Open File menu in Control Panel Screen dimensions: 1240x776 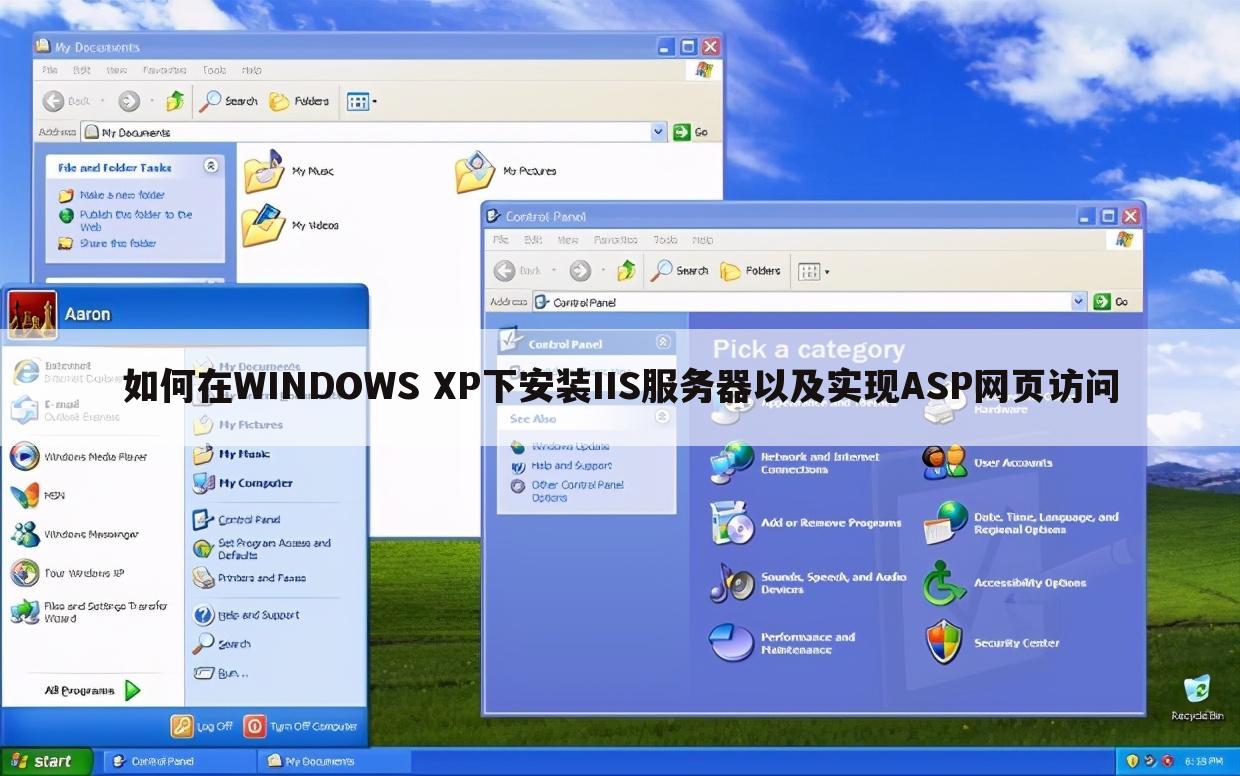tap(501, 240)
